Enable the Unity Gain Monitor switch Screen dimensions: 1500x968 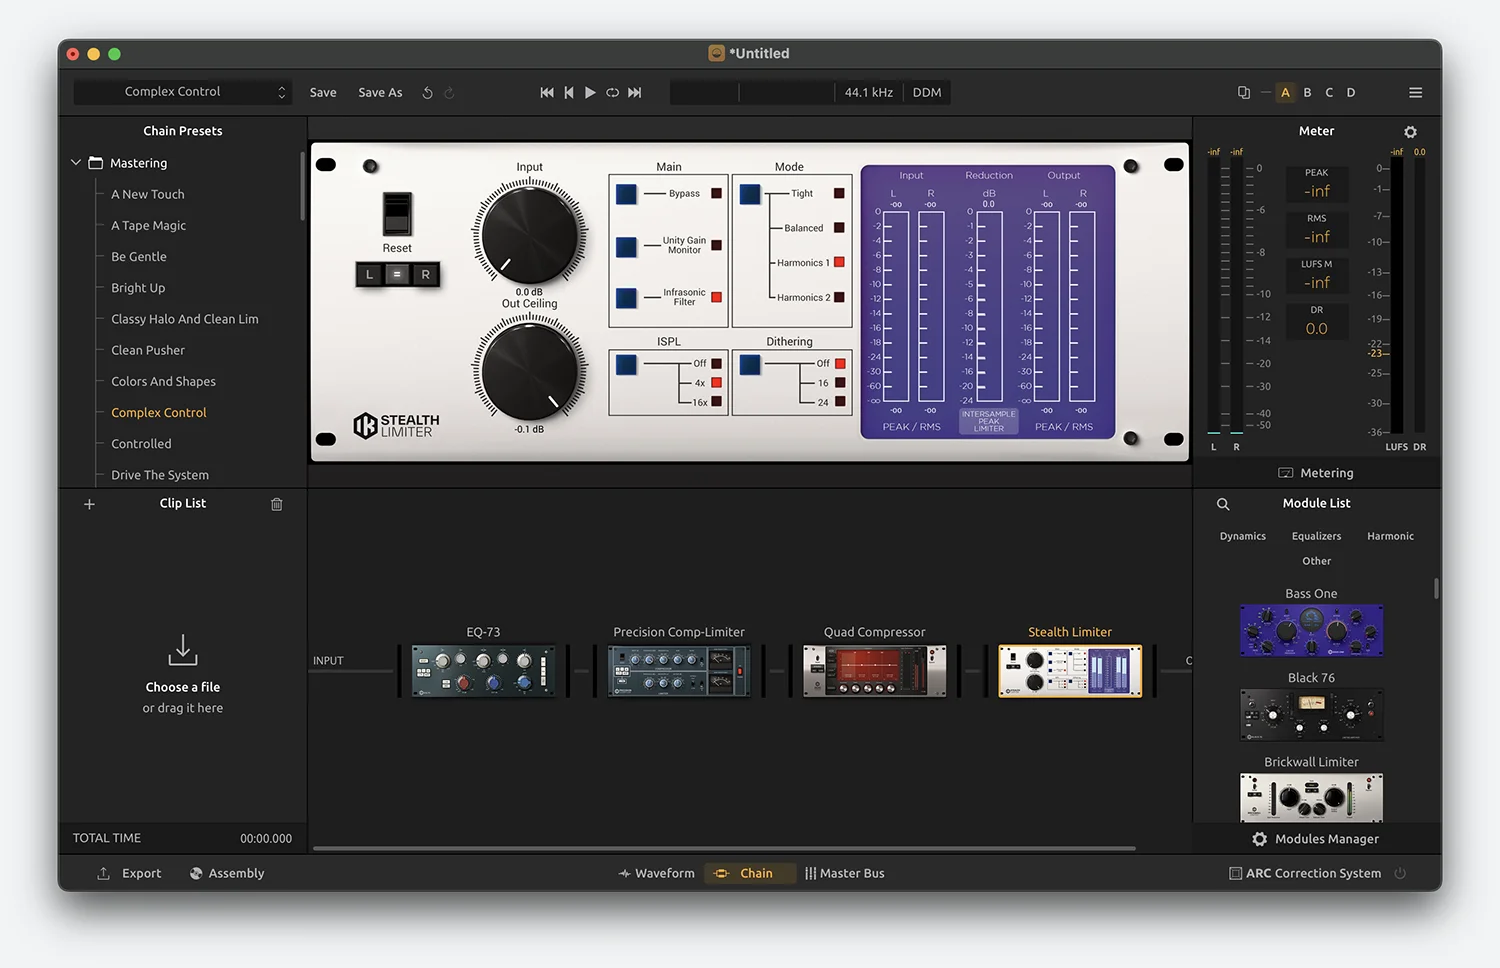click(x=626, y=246)
